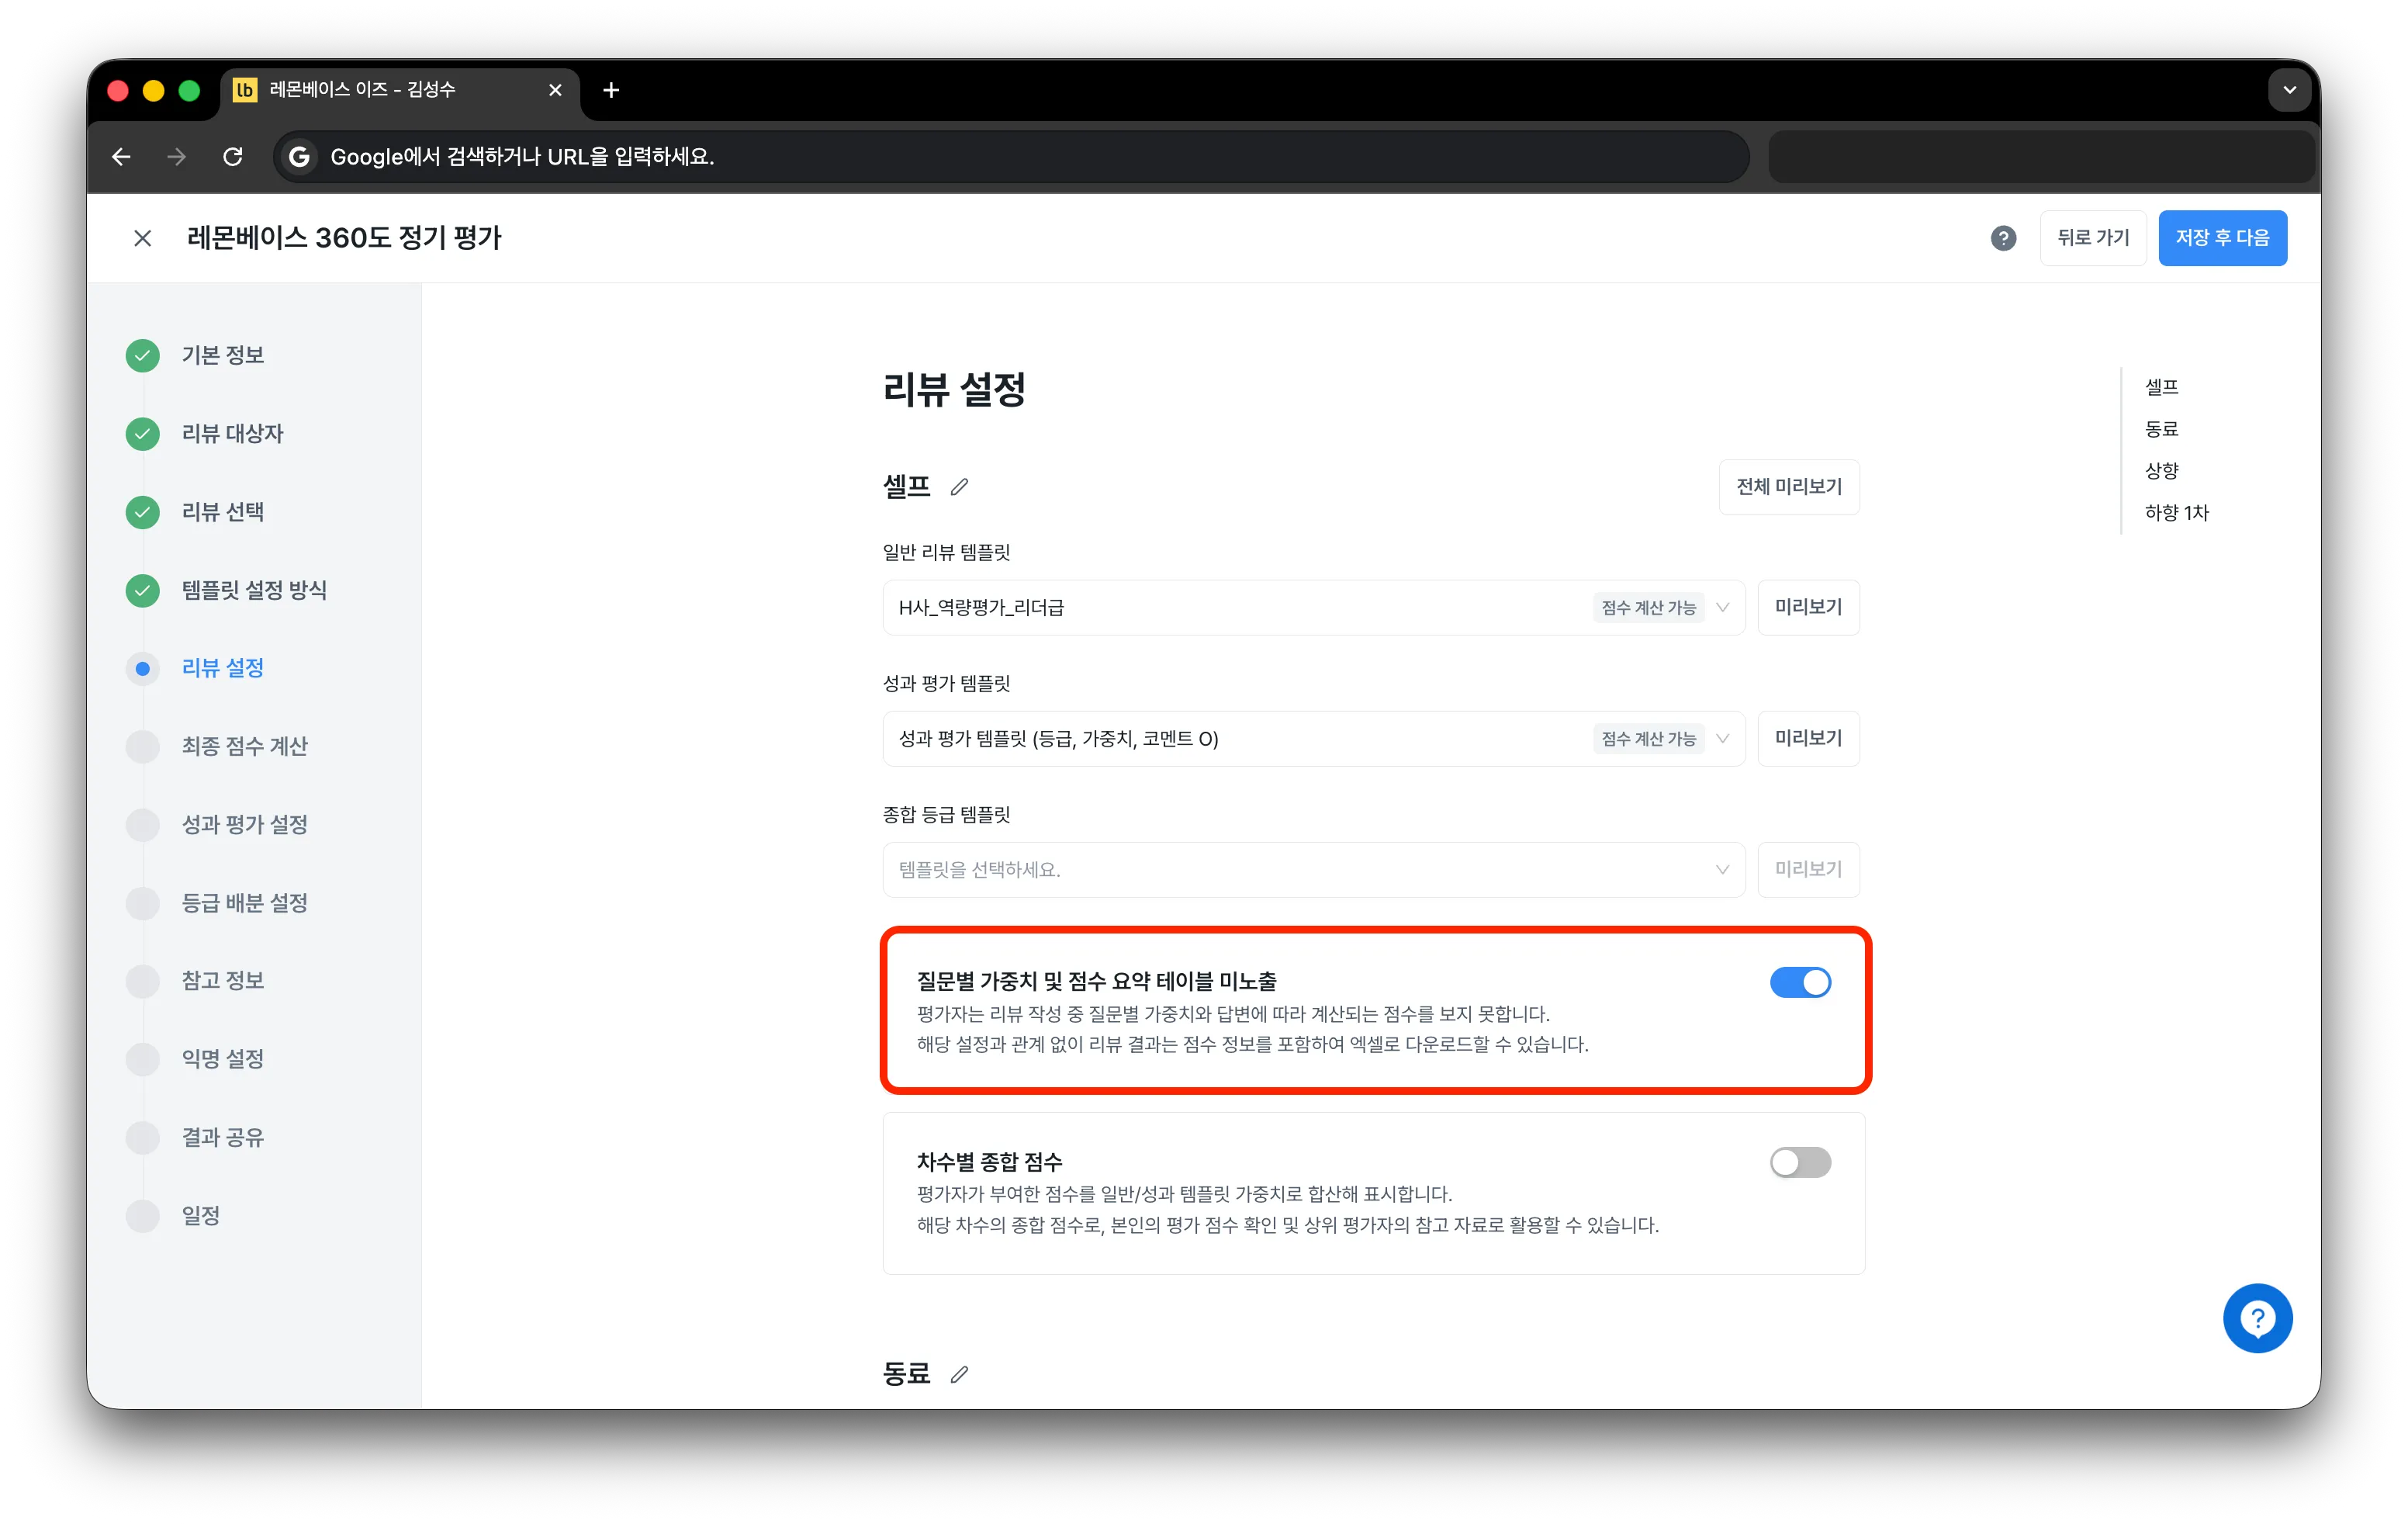The height and width of the screenshot is (1524, 2408).
Task: Go to the 리뷰 대상자 step
Action: (232, 433)
